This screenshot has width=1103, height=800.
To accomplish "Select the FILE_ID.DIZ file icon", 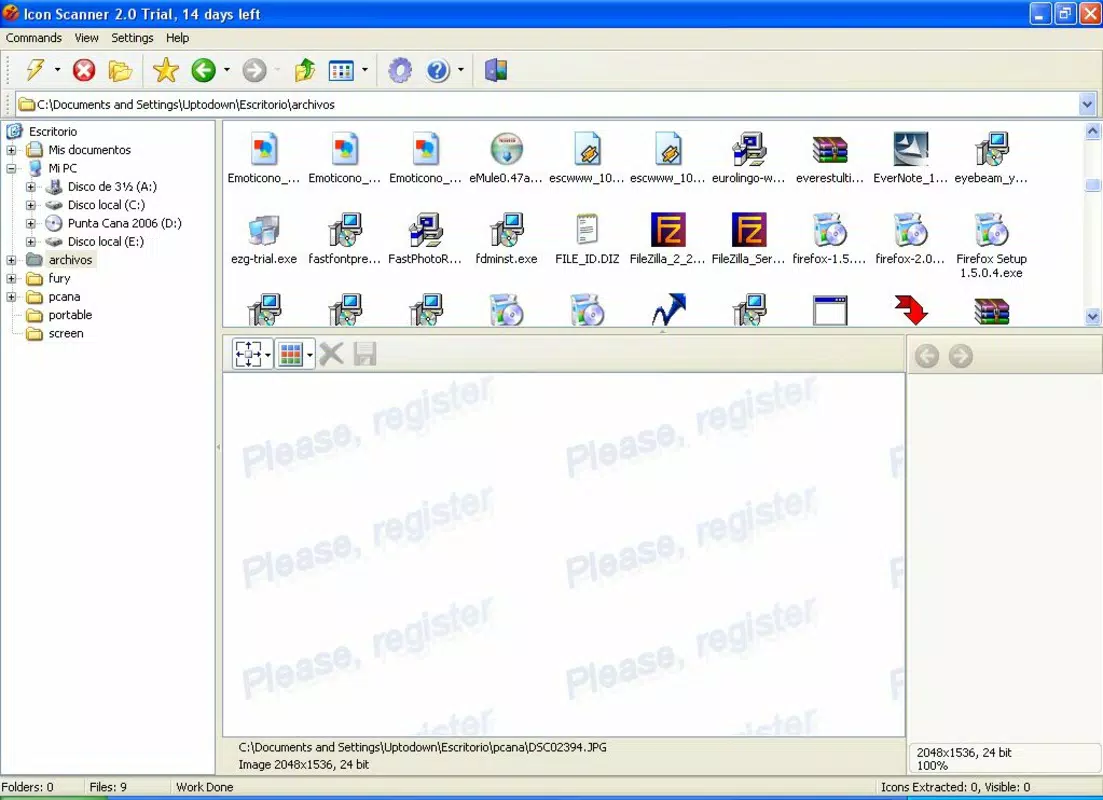I will click(x=587, y=230).
